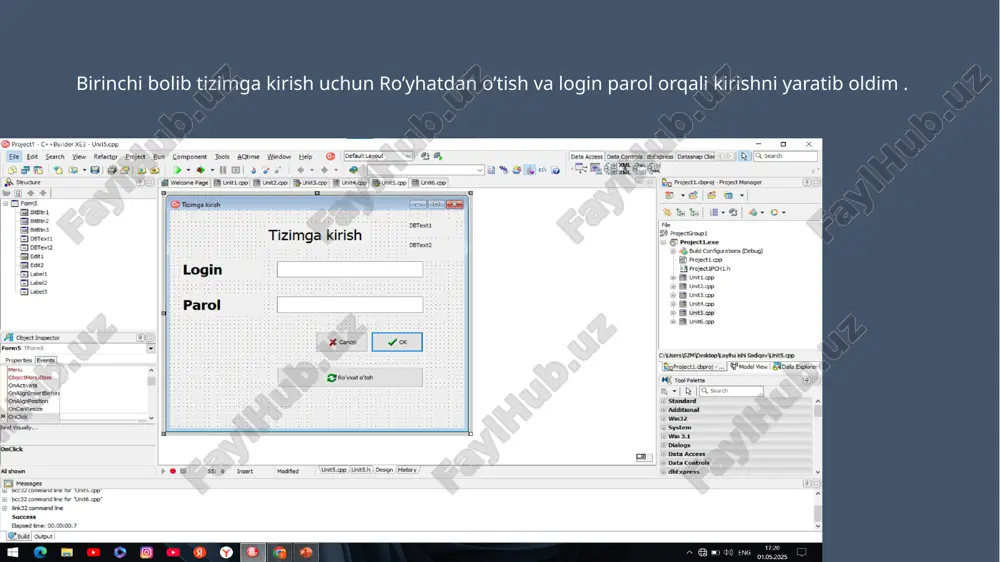Switch to the Design tab at editor bottom
The width and height of the screenshot is (1000, 562).
[384, 470]
